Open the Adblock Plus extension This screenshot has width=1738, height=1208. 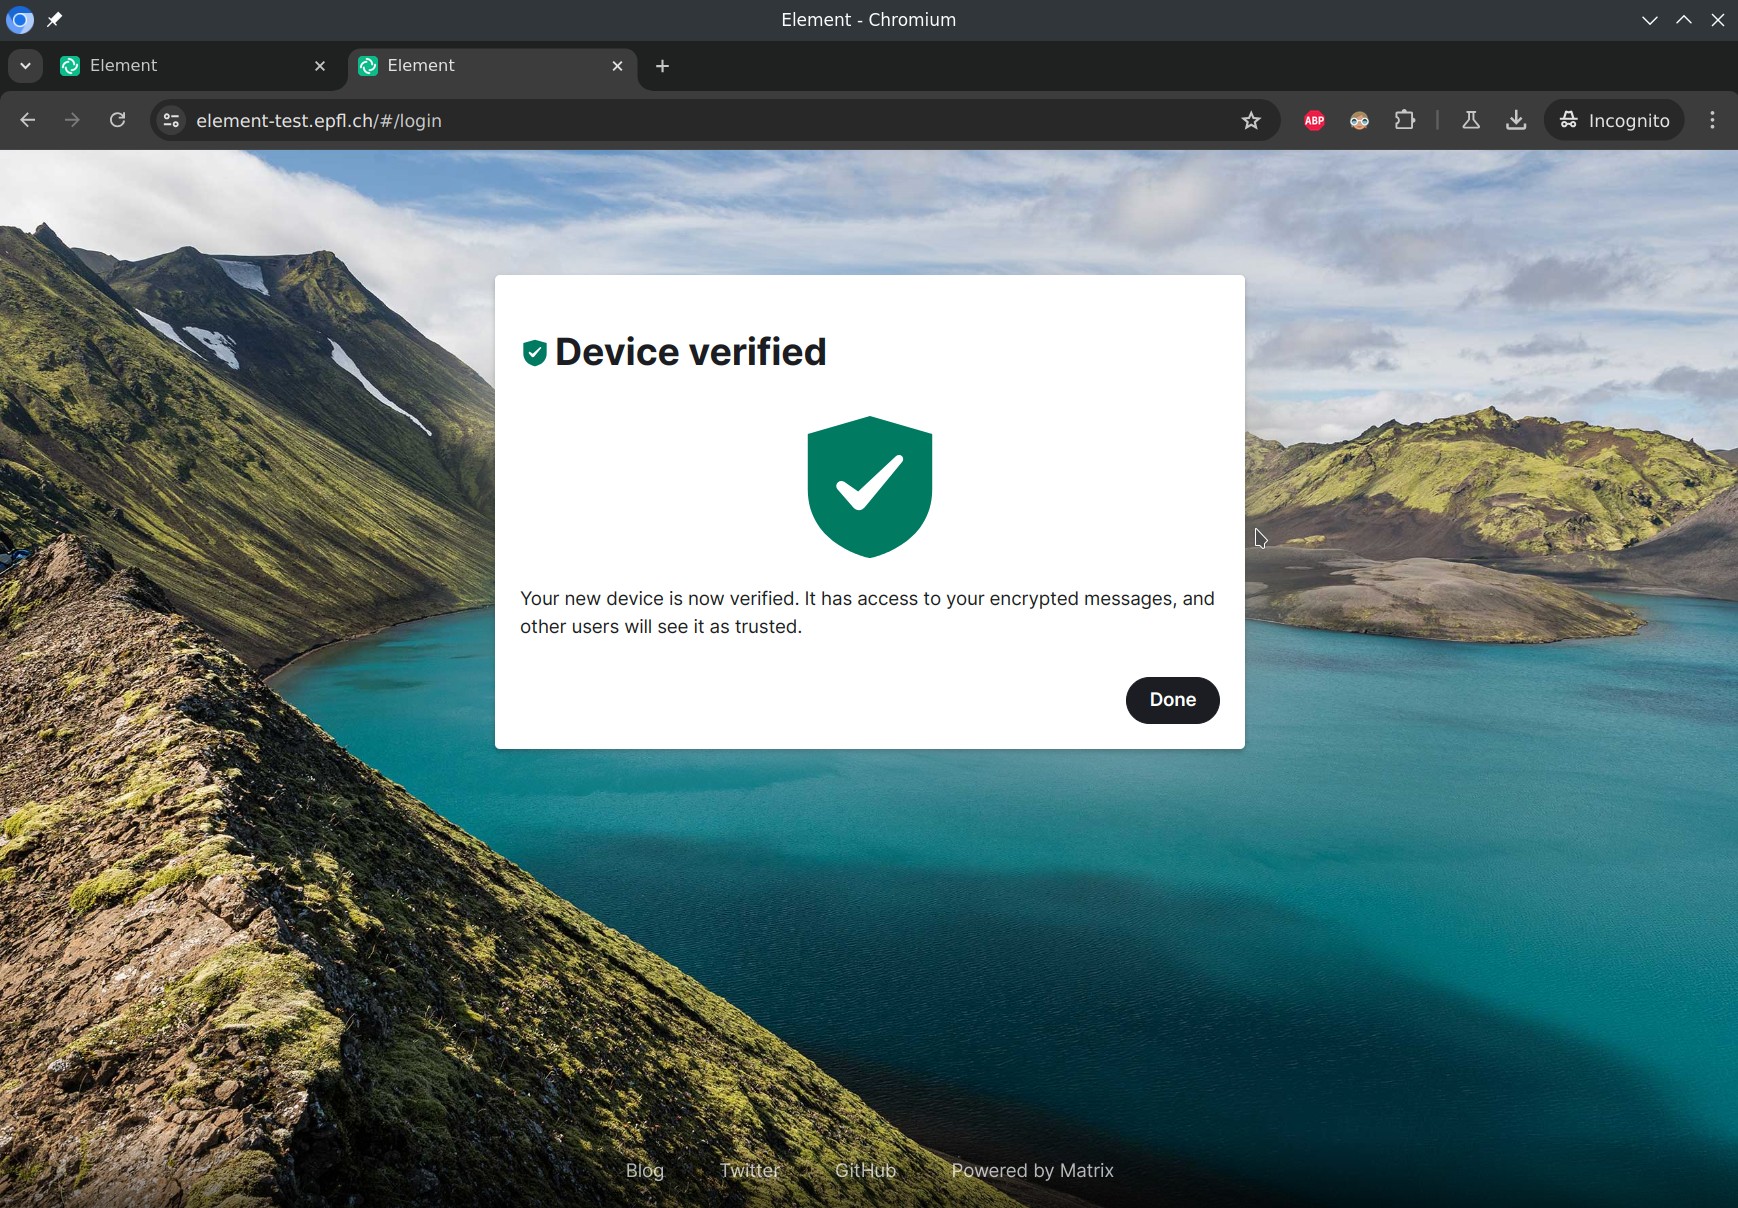pyautogui.click(x=1314, y=120)
